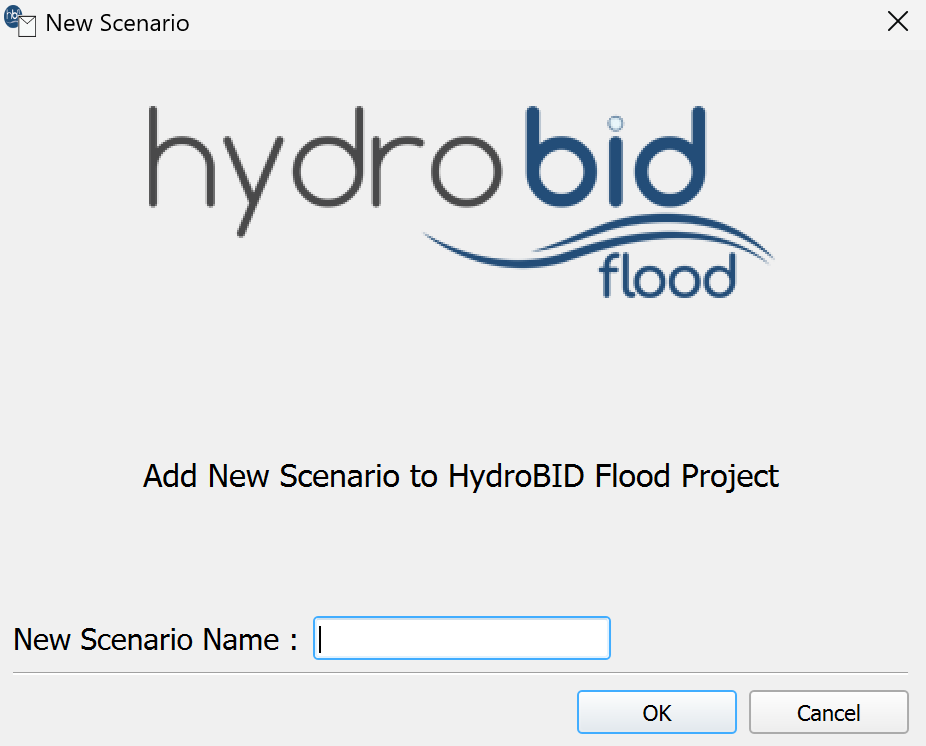Focus the New Scenario Name text field

coord(461,639)
